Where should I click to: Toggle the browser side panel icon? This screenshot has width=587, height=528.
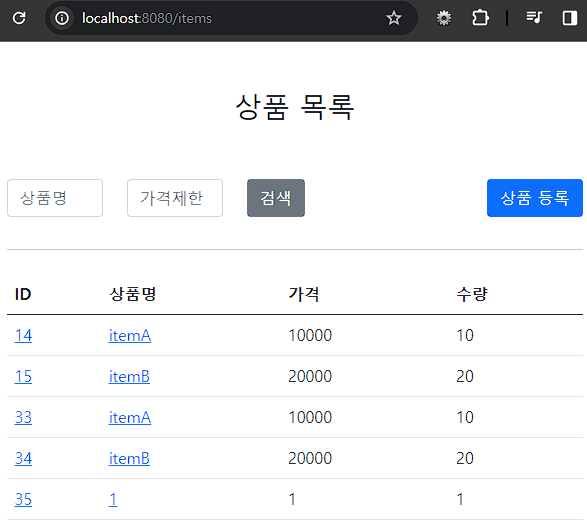569,18
